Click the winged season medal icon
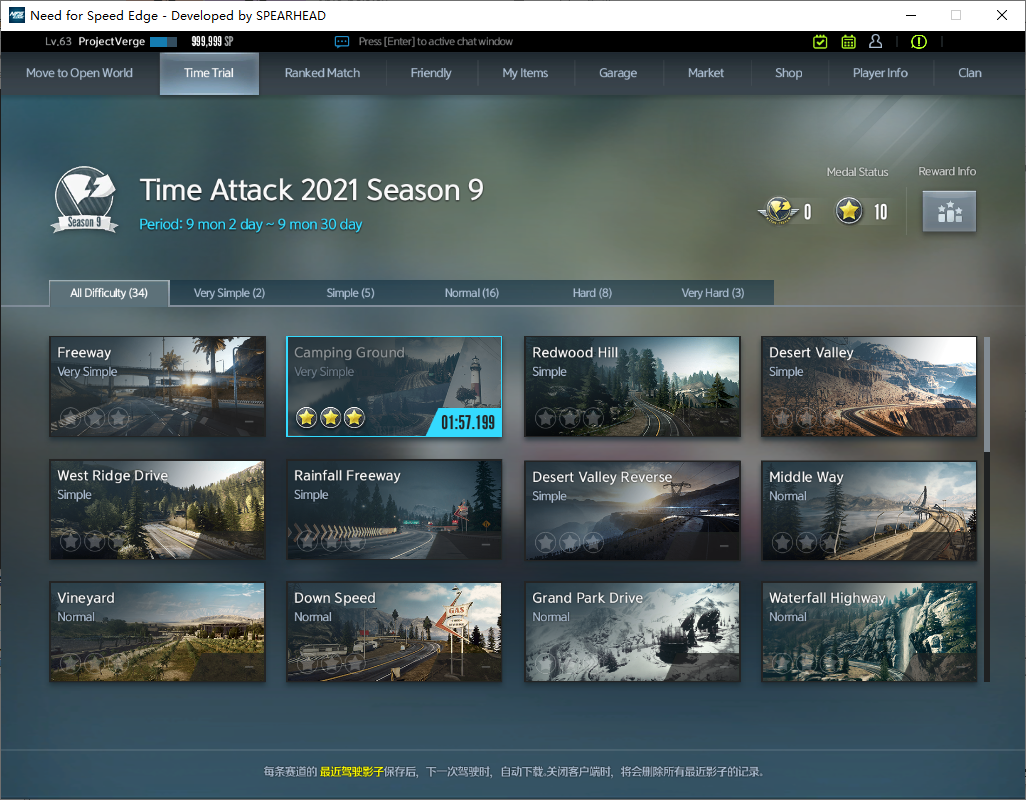The image size is (1026, 800). pyautogui.click(x=778, y=211)
